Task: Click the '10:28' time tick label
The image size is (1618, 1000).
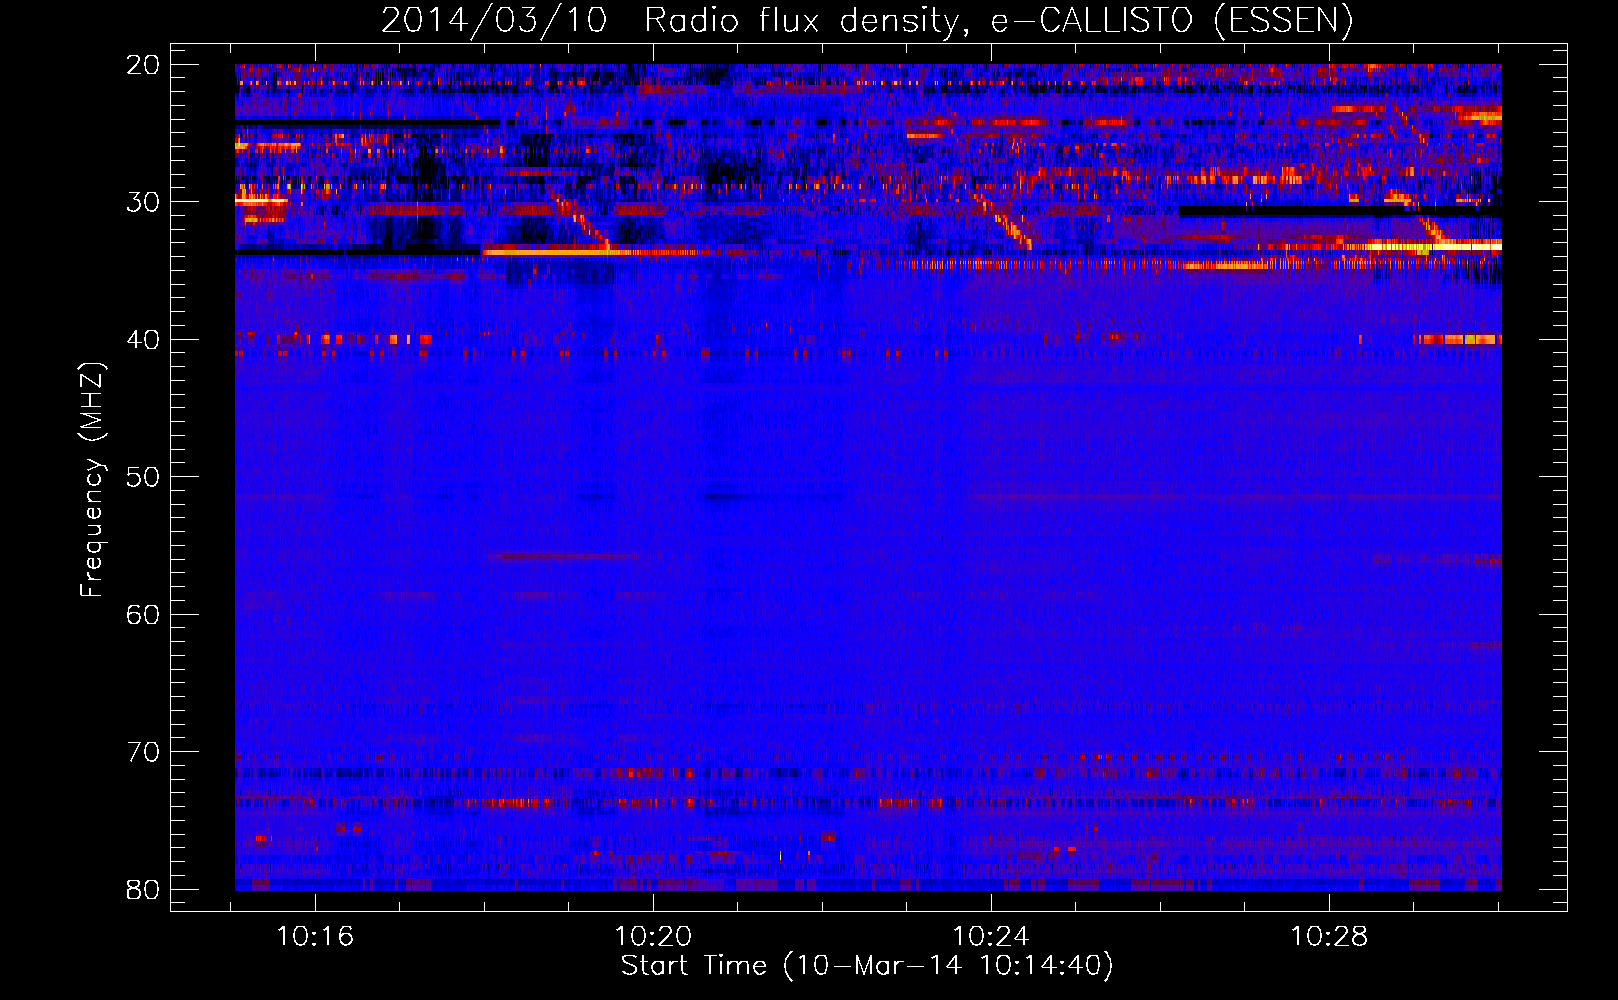Action: pos(1329,937)
